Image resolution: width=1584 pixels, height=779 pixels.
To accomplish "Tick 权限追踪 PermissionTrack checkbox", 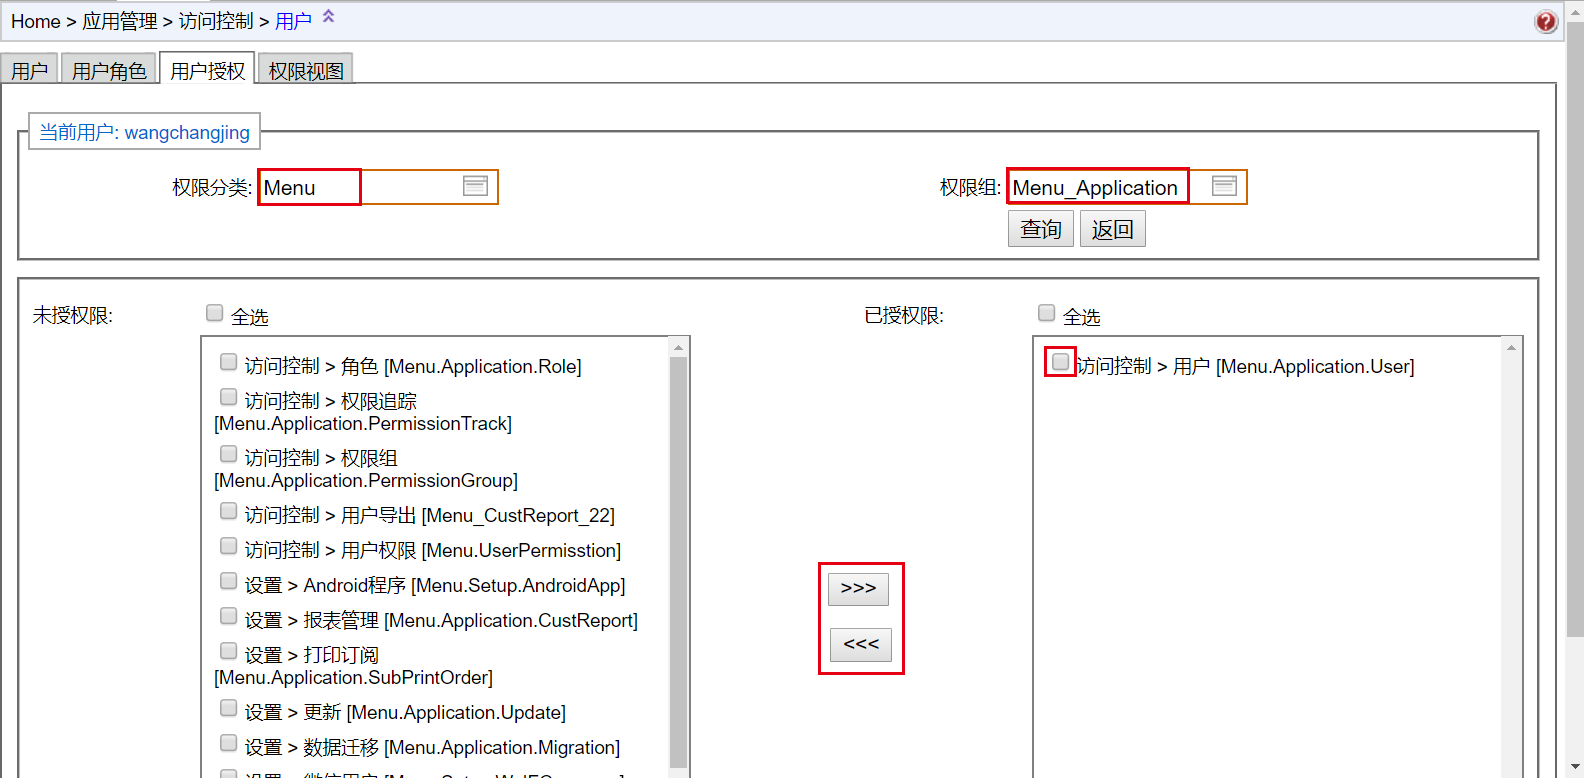I will tap(228, 397).
